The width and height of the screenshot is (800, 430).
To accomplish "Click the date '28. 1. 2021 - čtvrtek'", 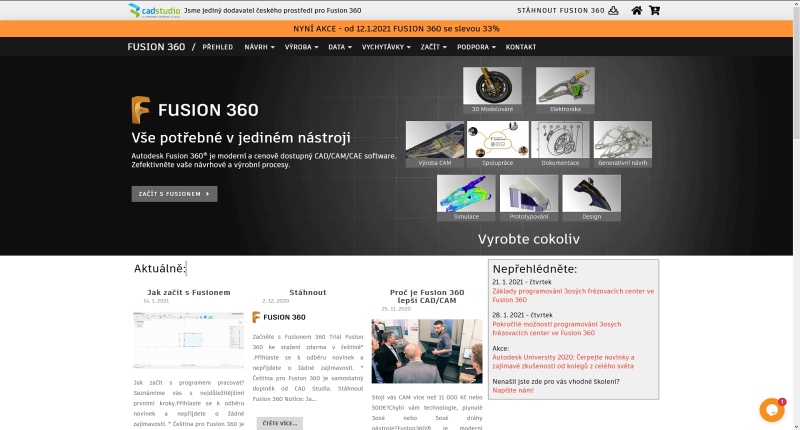I will pos(522,315).
